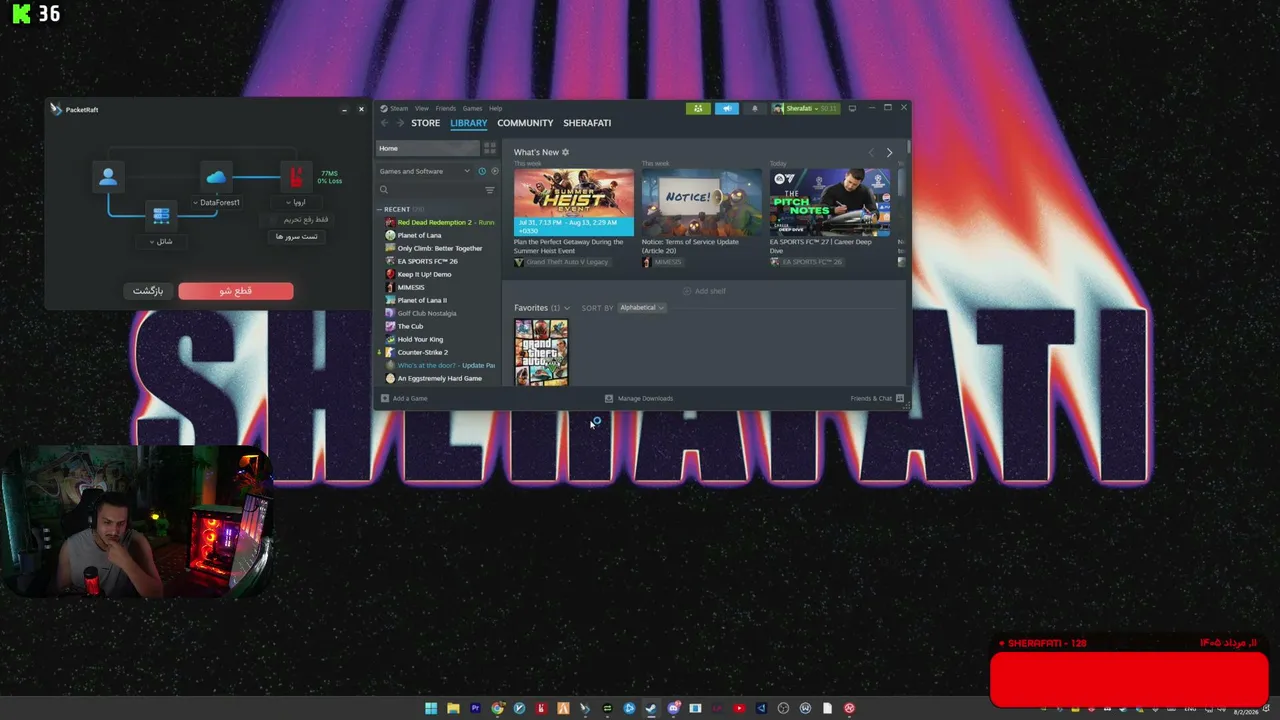
Task: Open File Explorer from taskbar
Action: point(453,708)
